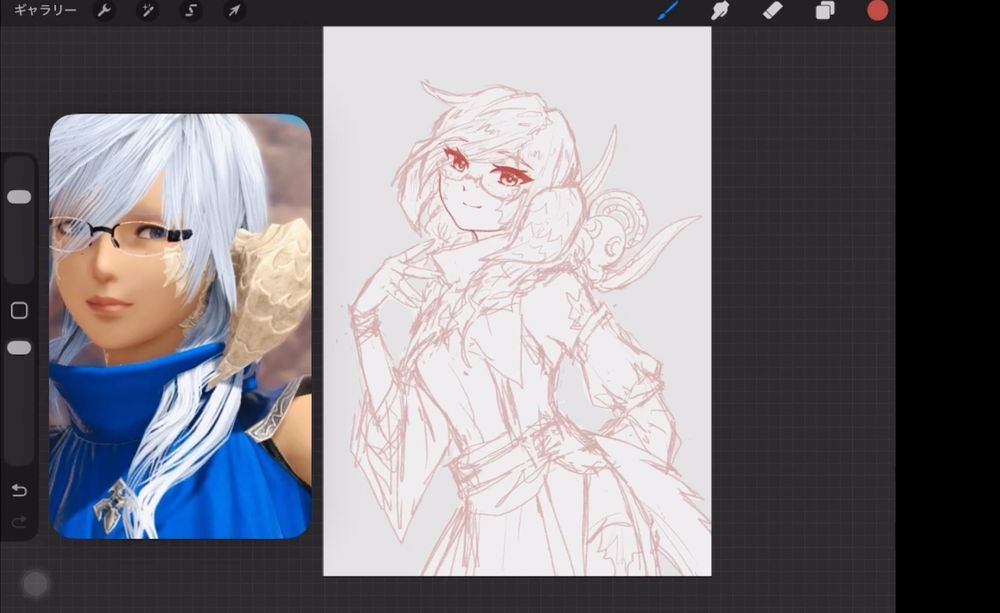This screenshot has height=613, width=1000.
Task: Redo with the redo arrow in sidebar
Action: 19,522
